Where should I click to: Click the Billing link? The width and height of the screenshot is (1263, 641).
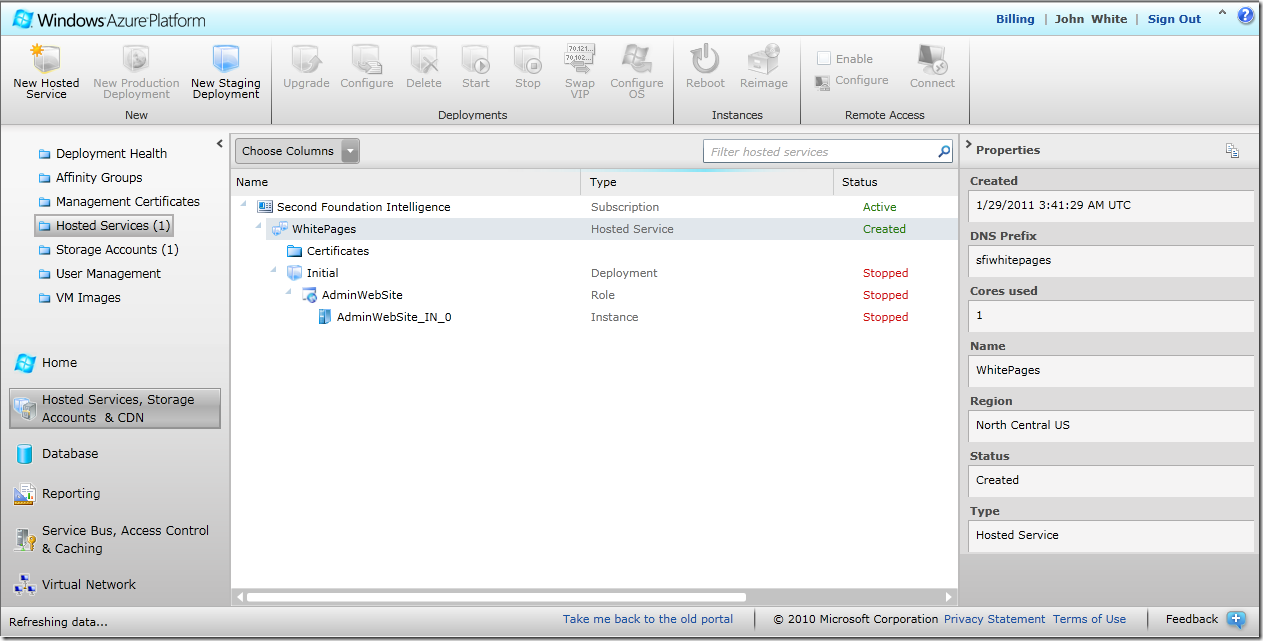(x=1015, y=19)
